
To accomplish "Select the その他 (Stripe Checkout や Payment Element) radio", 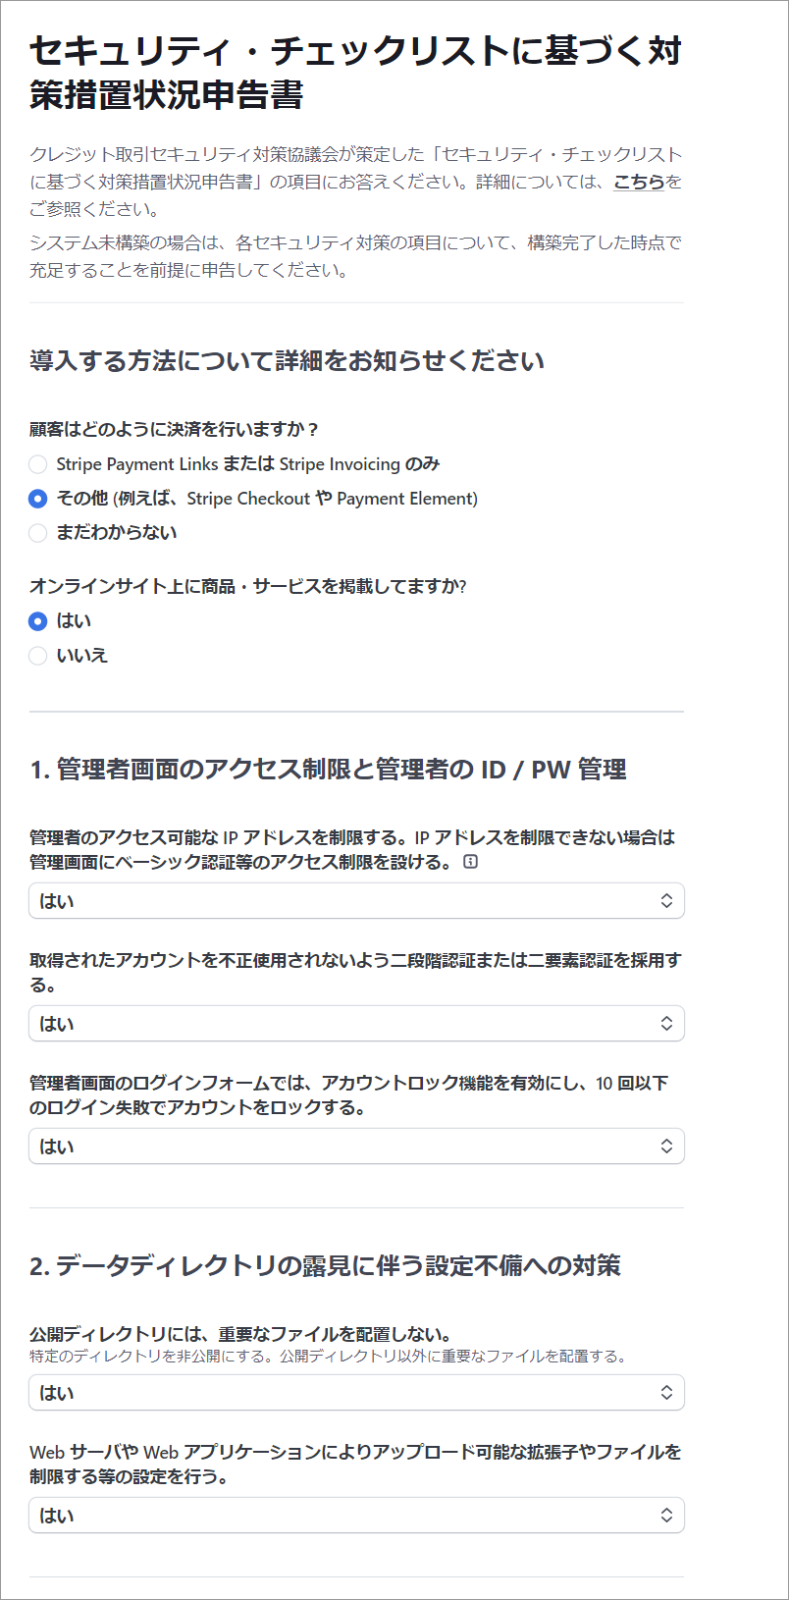I will [38, 498].
